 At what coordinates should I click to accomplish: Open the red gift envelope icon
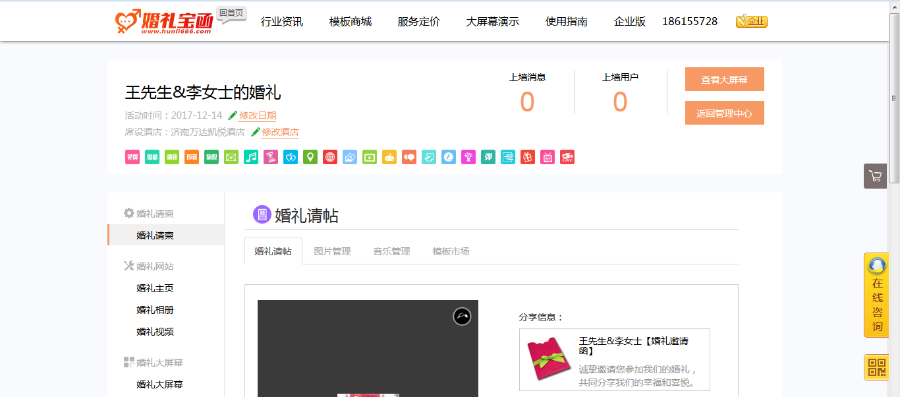pos(528,157)
